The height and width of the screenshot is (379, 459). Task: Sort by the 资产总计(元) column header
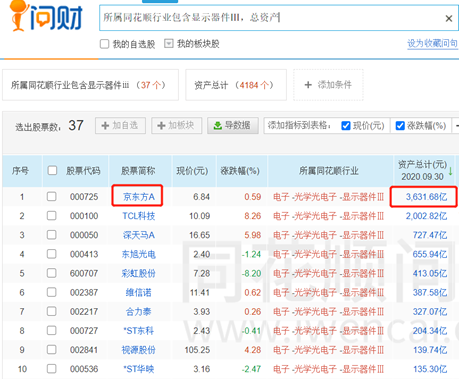[422, 171]
